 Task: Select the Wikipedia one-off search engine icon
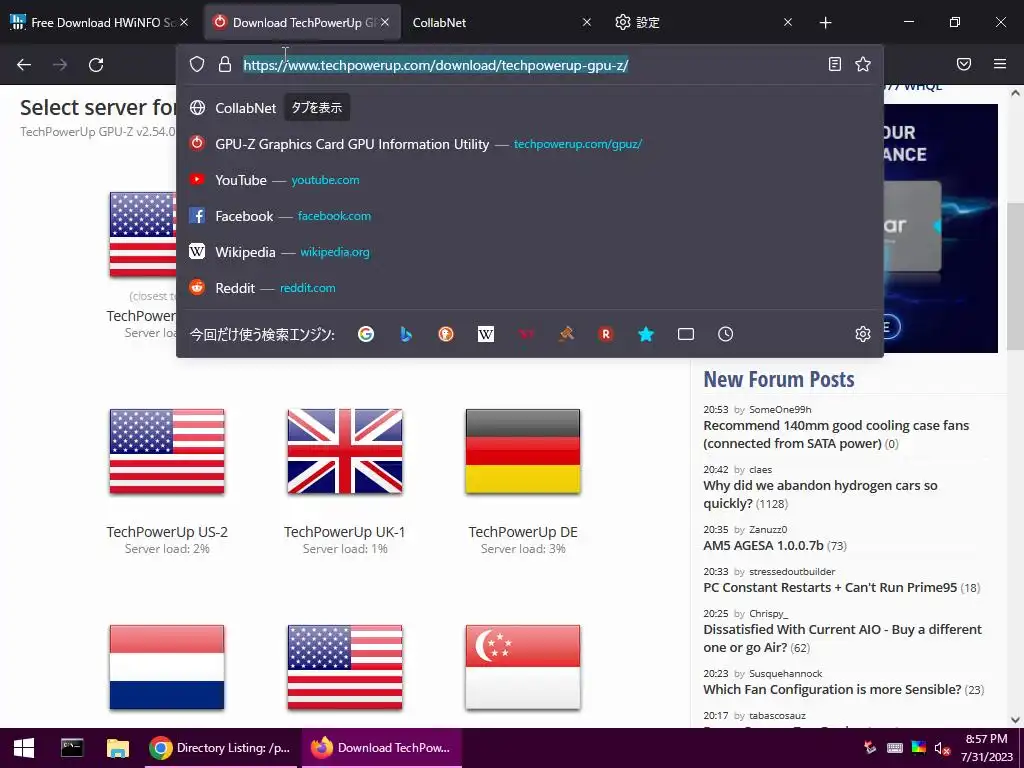coord(486,334)
